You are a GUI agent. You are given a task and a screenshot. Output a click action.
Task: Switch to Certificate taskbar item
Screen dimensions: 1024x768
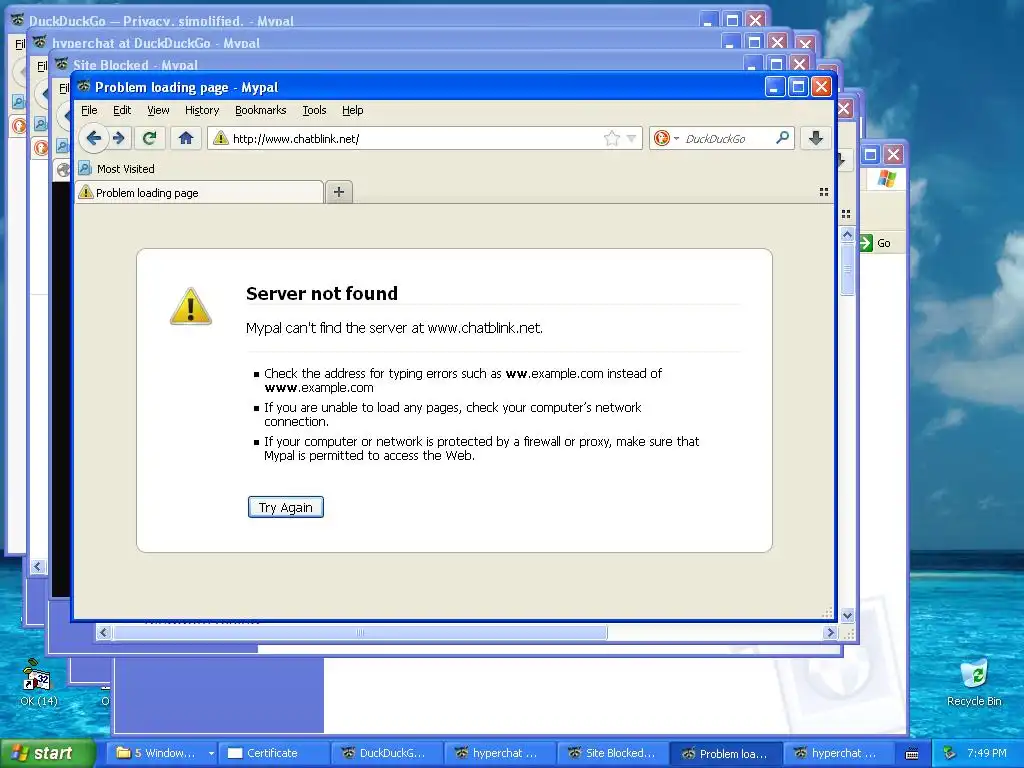pyautogui.click(x=274, y=753)
